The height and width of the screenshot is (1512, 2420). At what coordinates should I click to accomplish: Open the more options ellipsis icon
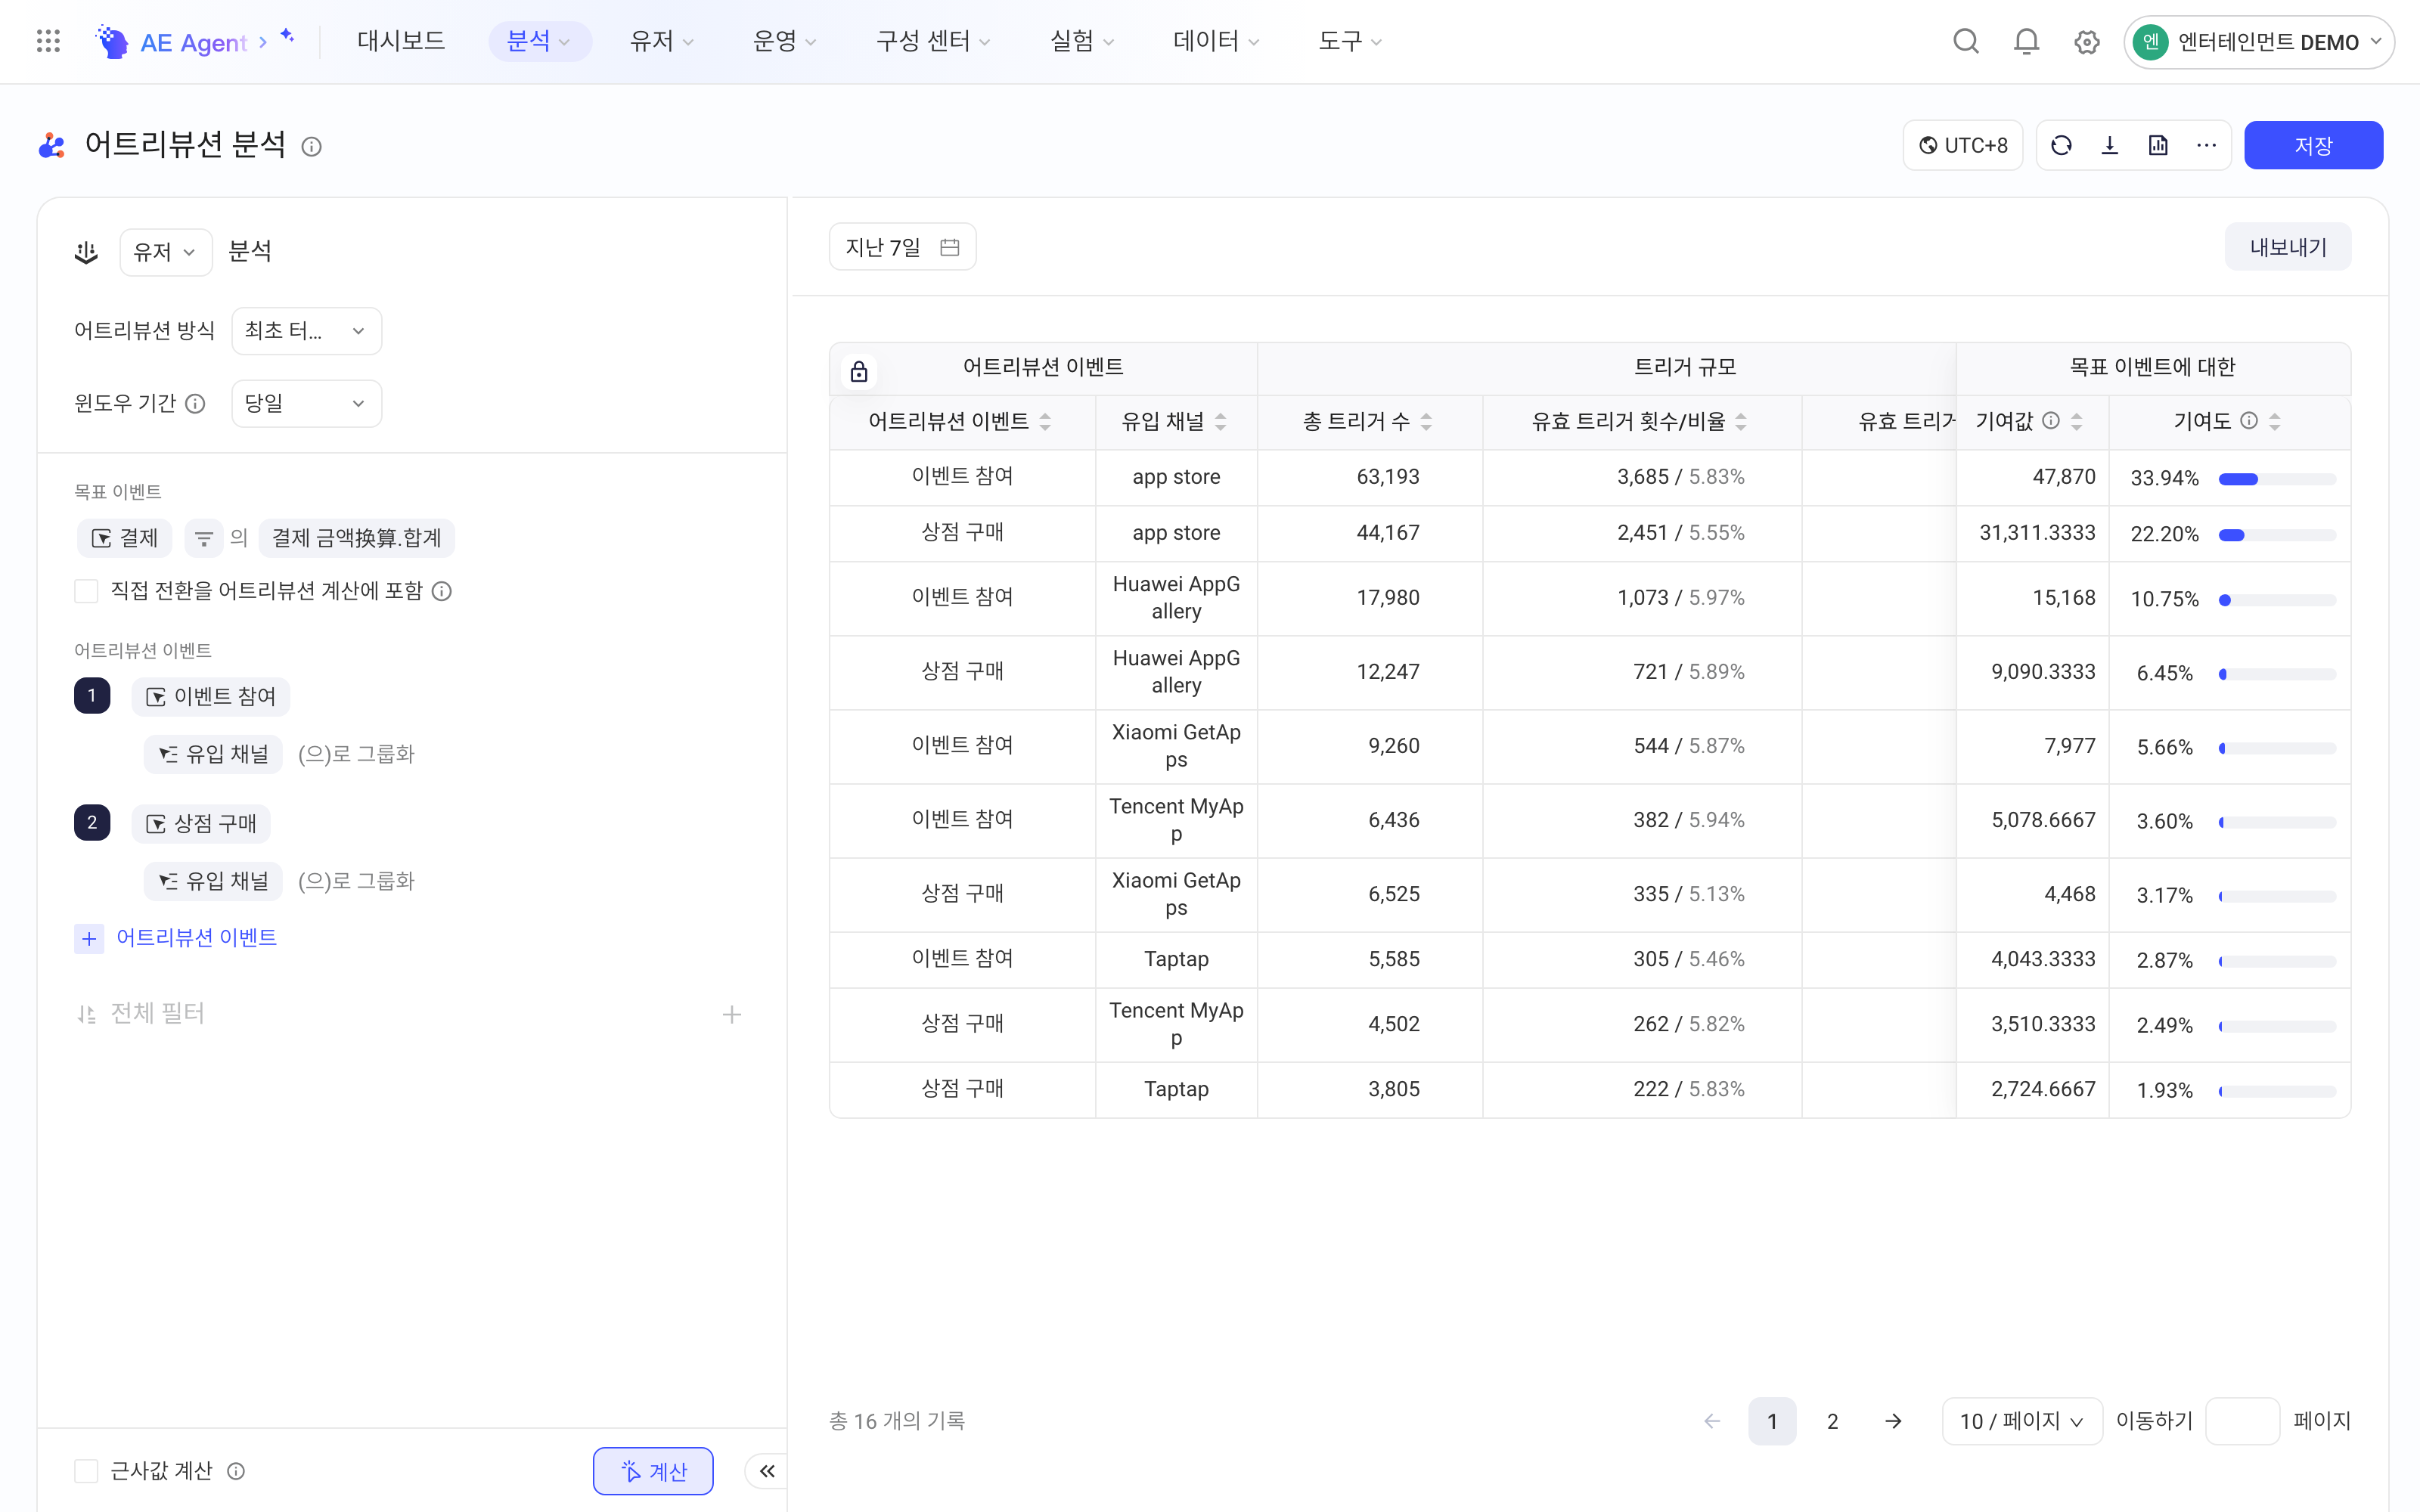2207,146
